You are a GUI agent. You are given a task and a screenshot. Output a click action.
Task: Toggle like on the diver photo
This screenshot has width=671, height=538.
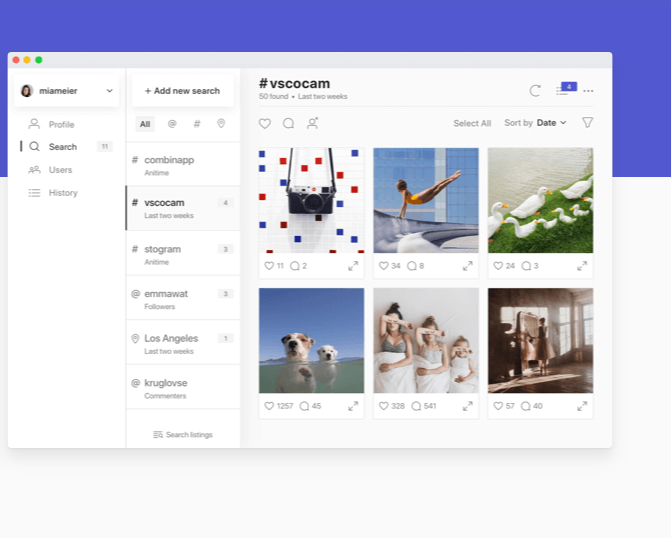383,266
